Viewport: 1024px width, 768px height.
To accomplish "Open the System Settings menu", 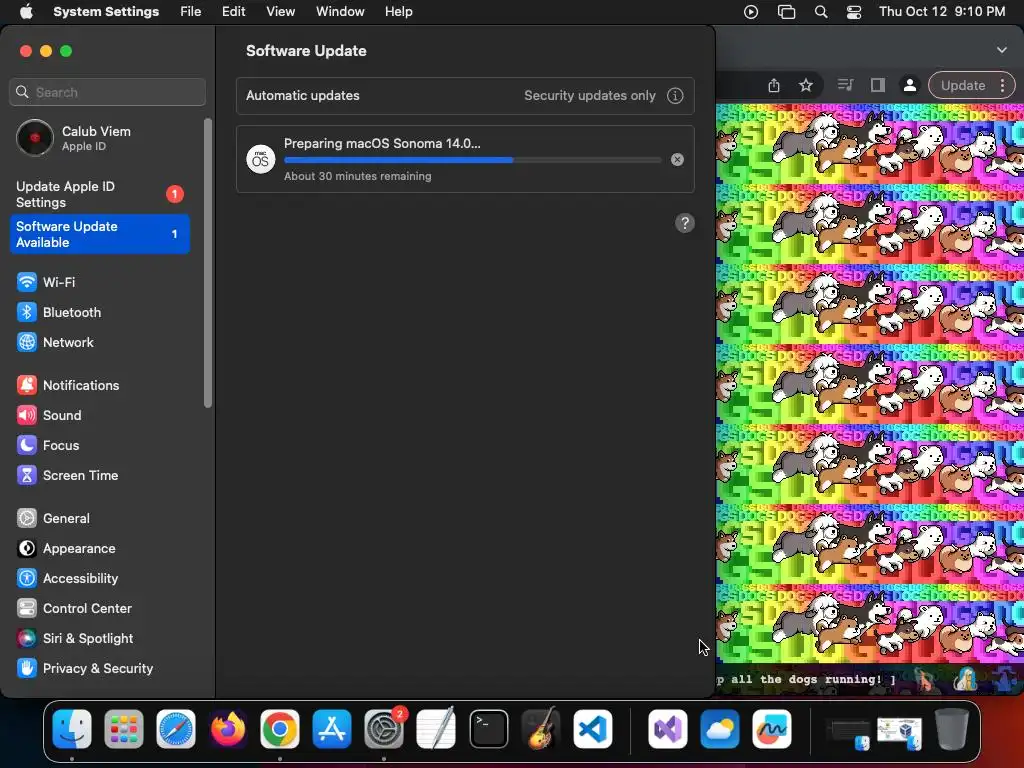I will (x=106, y=12).
